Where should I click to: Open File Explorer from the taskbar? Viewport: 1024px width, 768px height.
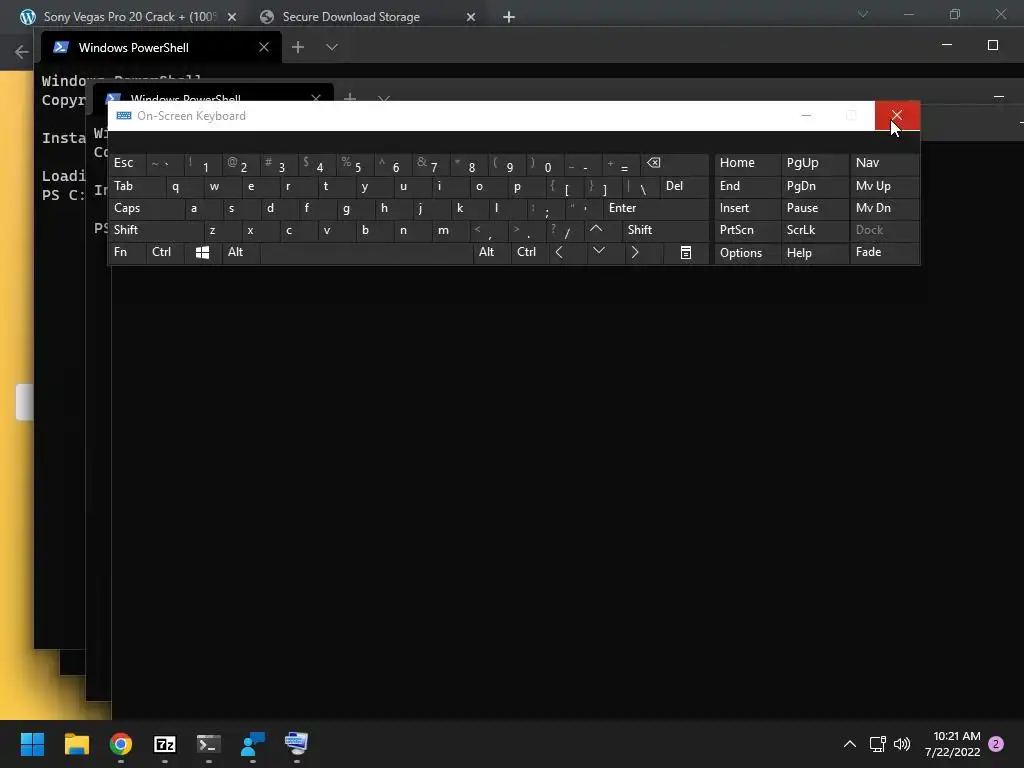pos(76,744)
